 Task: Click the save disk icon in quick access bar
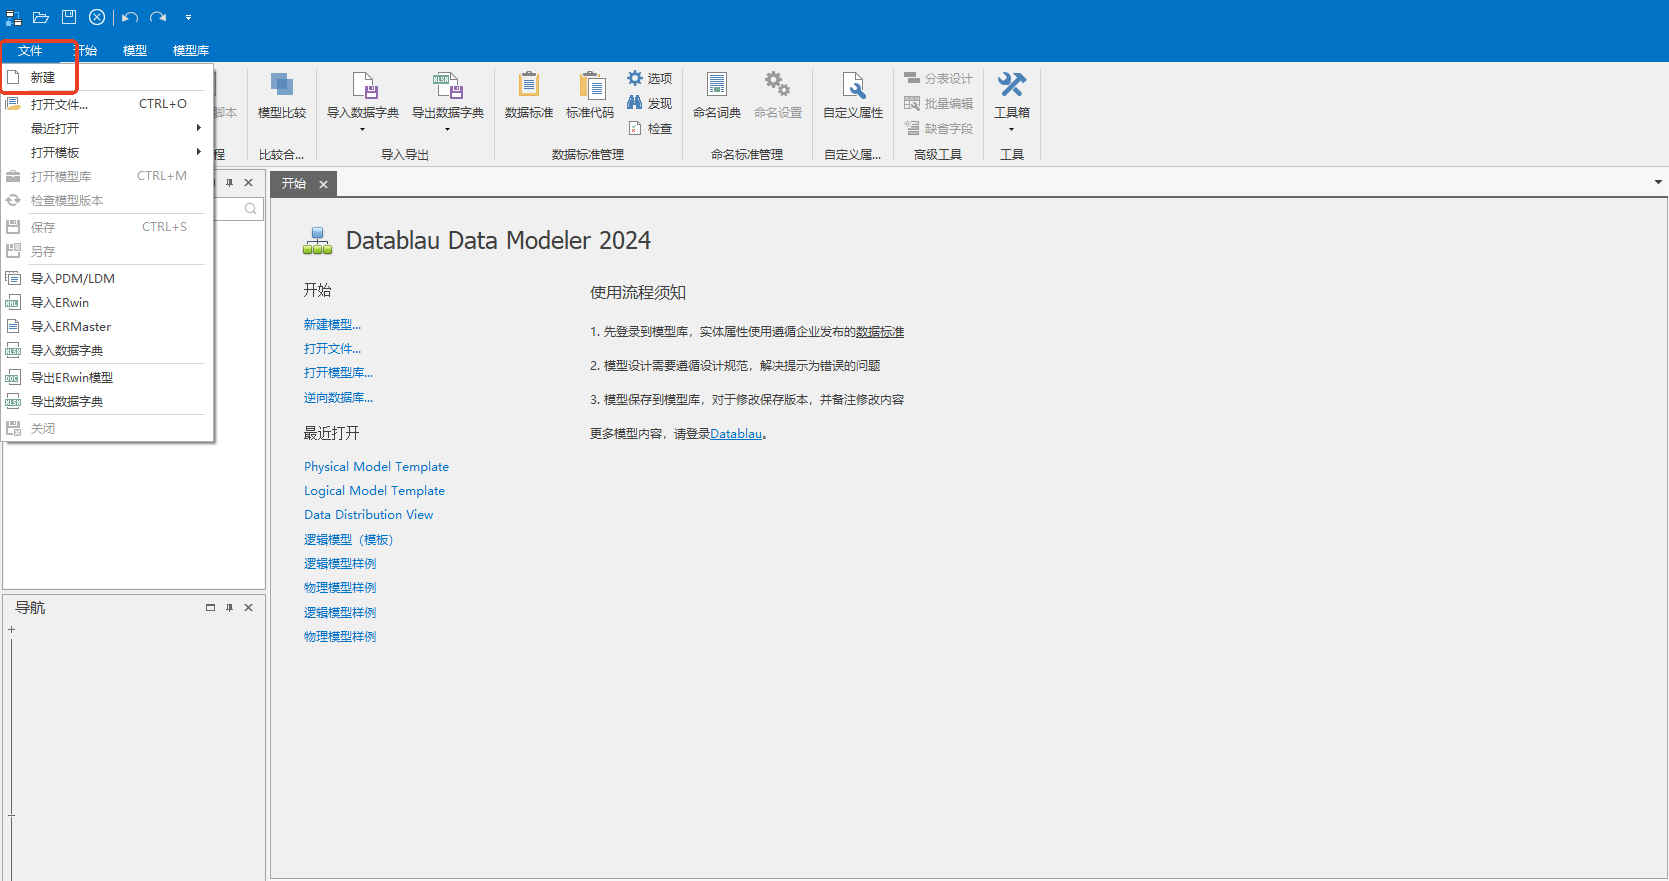(x=69, y=17)
